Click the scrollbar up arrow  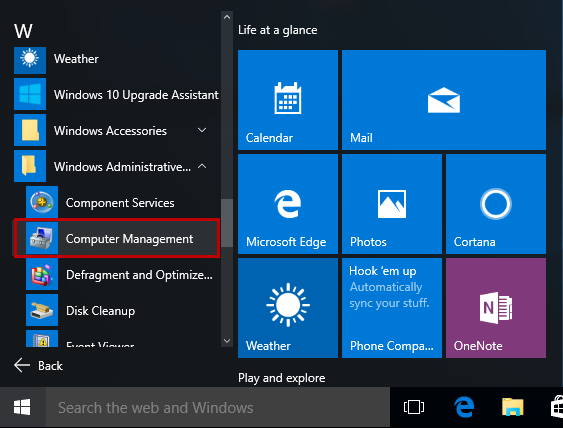pyautogui.click(x=227, y=17)
